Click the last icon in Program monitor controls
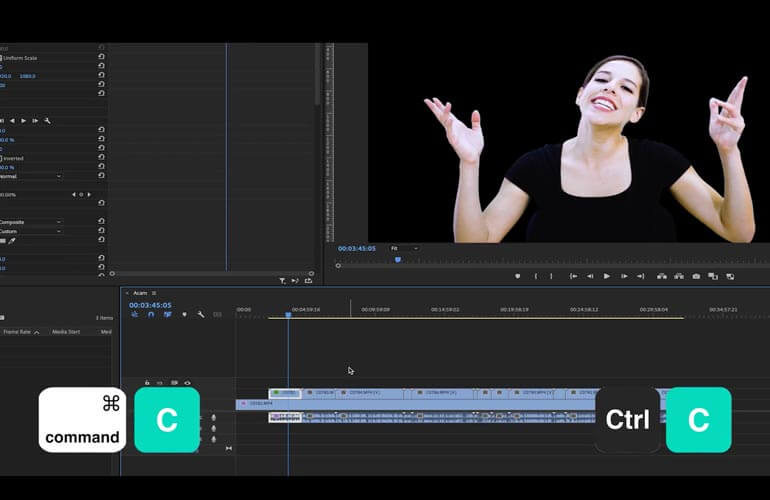The height and width of the screenshot is (500, 770). (730, 277)
